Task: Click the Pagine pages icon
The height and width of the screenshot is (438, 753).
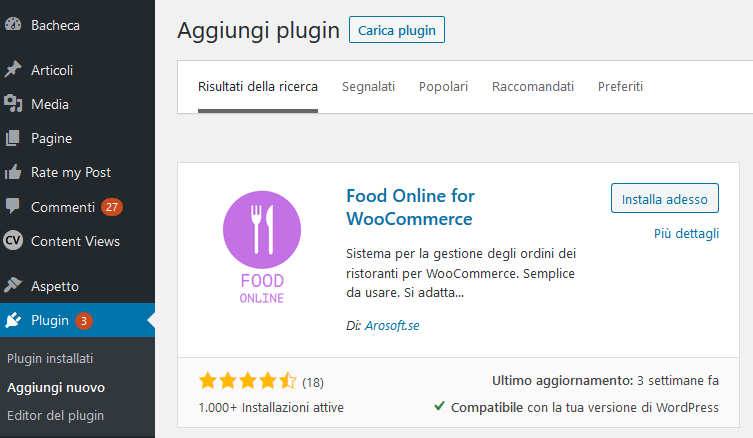Action: (13, 138)
